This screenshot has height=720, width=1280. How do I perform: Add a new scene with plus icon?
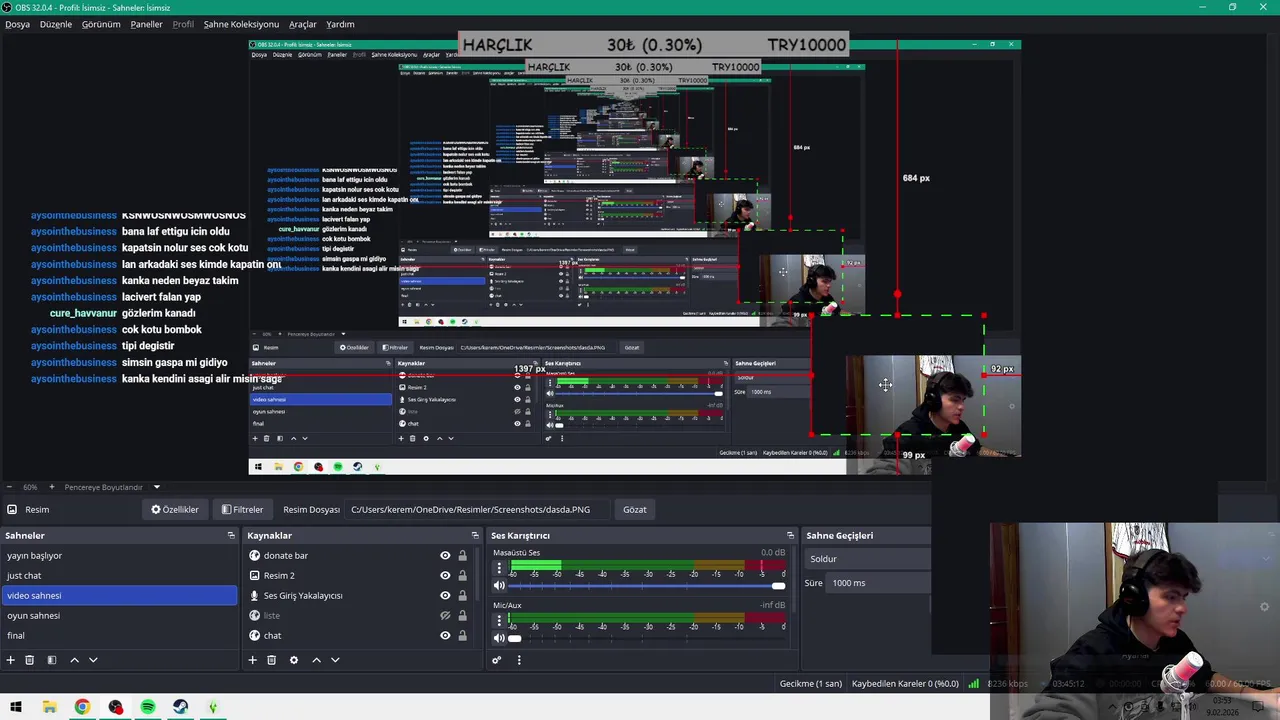tap(11, 660)
